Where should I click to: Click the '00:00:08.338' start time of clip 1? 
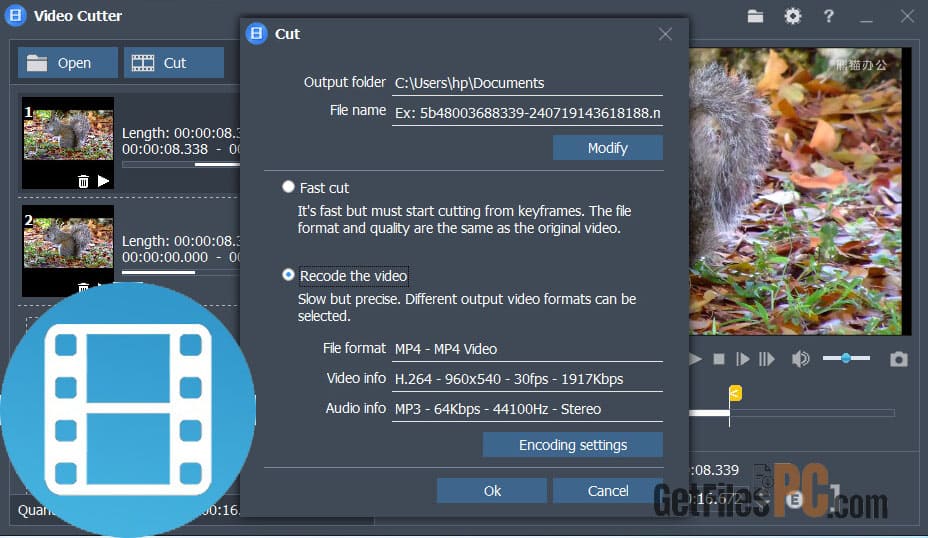click(165, 149)
